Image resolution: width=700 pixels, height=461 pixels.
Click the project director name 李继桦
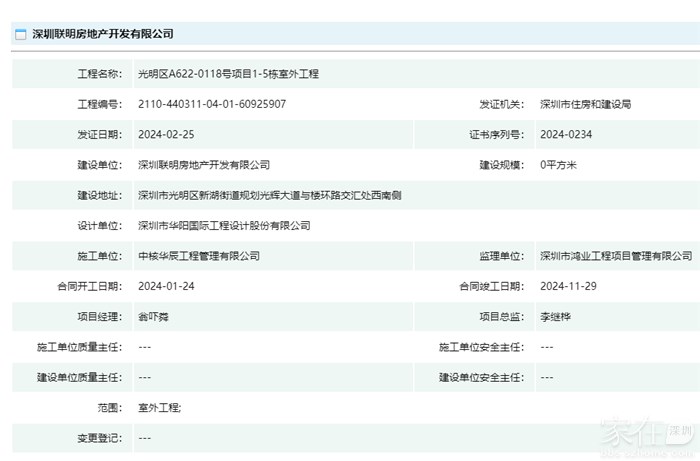click(x=555, y=317)
